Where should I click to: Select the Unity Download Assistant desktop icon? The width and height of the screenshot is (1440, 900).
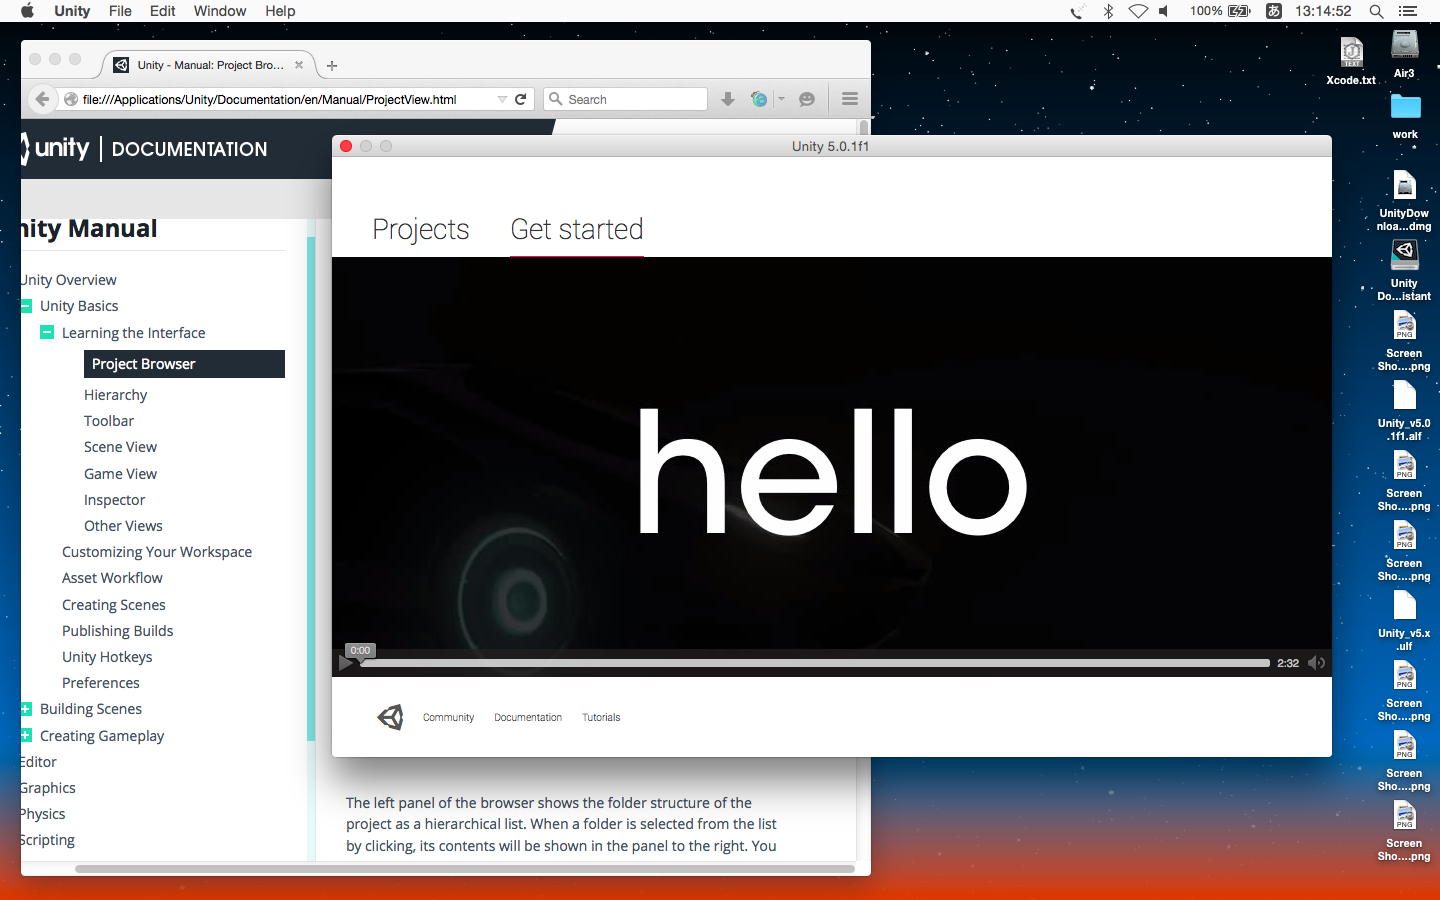pyautogui.click(x=1405, y=270)
